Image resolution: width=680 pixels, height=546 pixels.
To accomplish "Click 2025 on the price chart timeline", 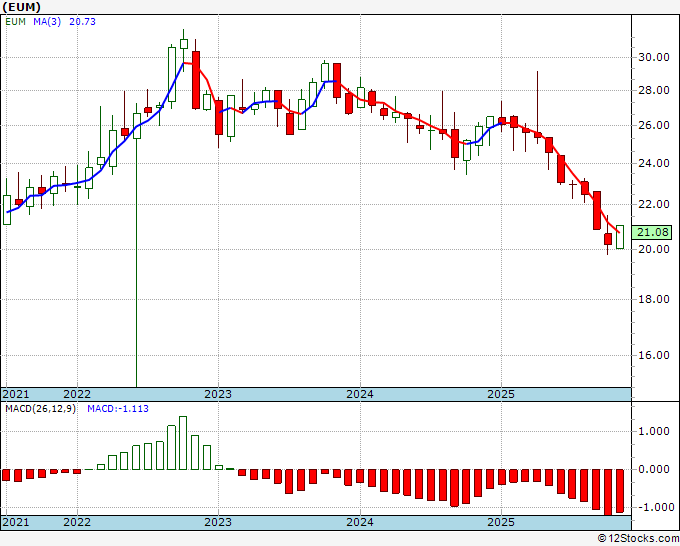I will click(x=501, y=394).
